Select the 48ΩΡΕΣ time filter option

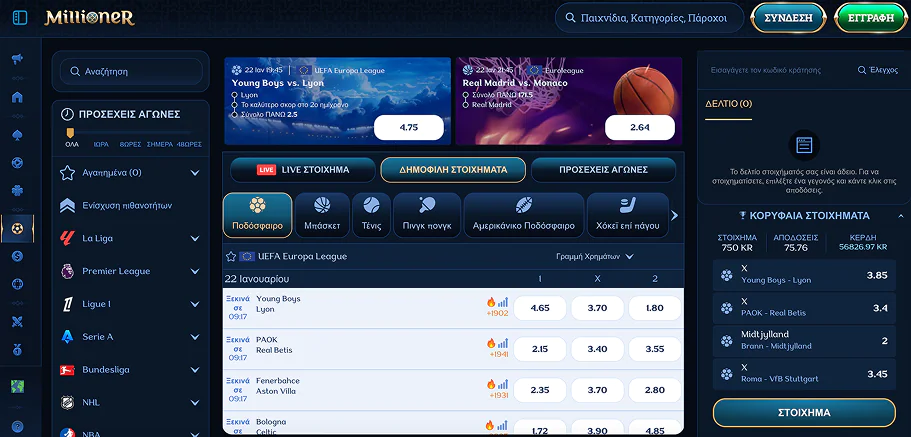pos(189,144)
